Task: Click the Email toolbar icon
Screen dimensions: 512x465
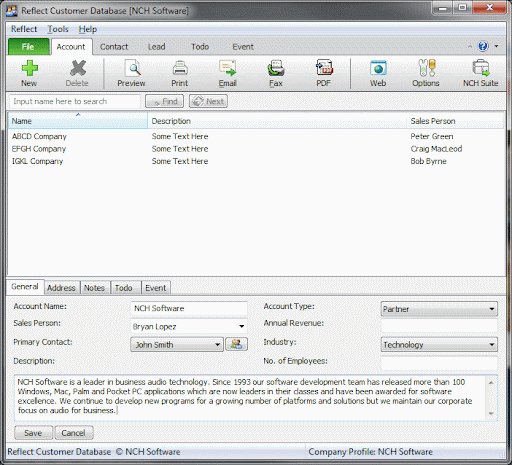Action: (x=228, y=73)
